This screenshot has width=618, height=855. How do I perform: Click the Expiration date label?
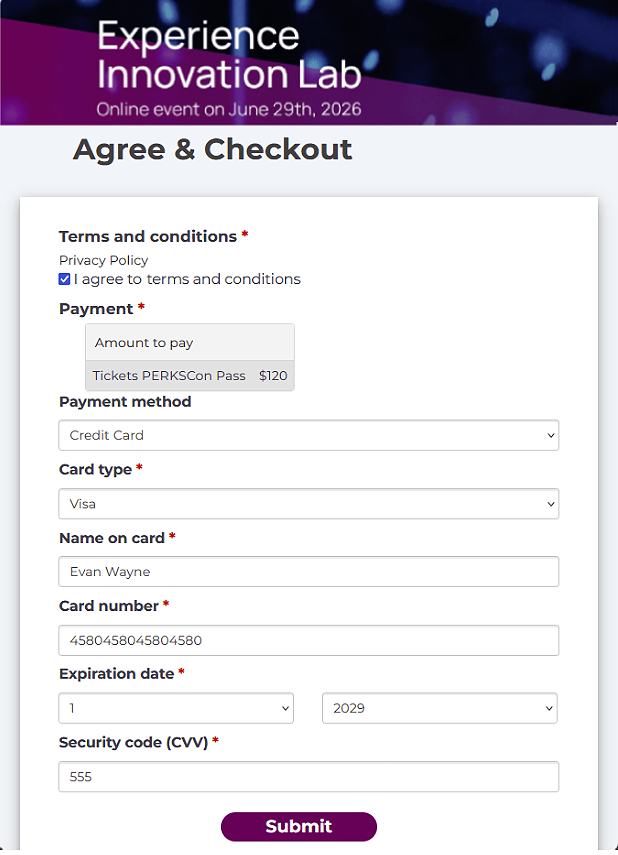tap(116, 674)
